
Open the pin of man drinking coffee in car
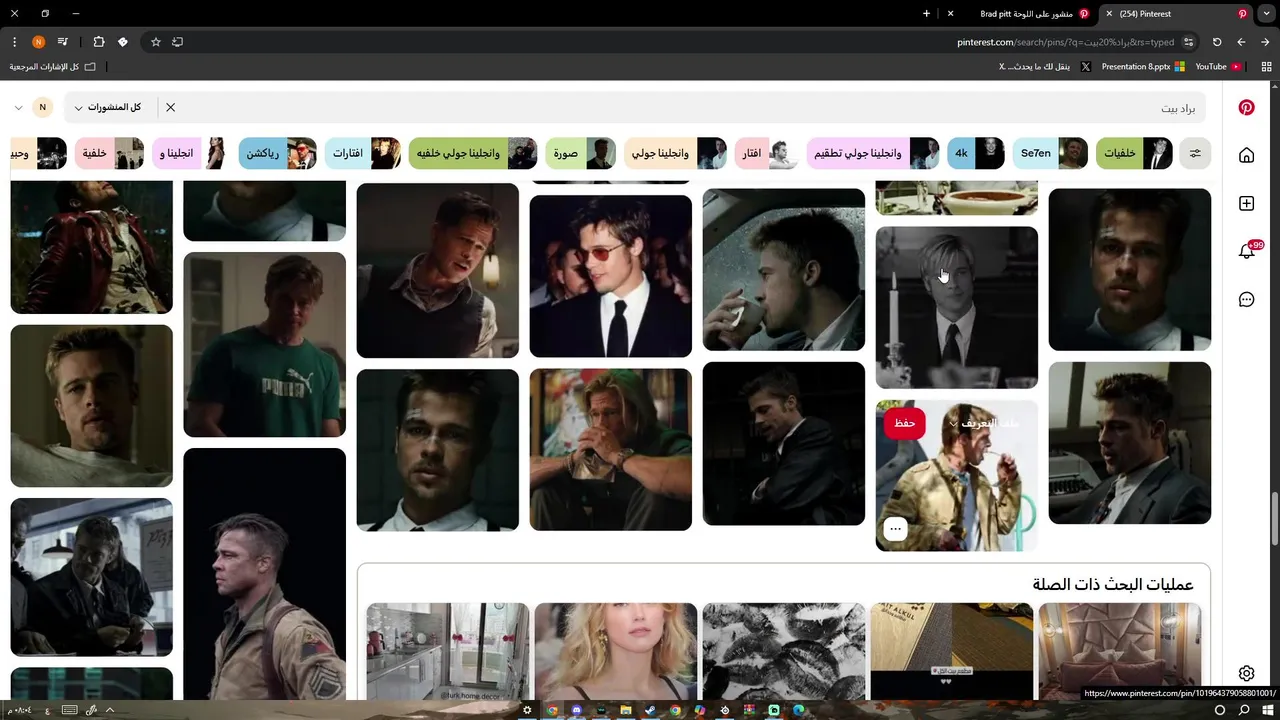tap(784, 269)
